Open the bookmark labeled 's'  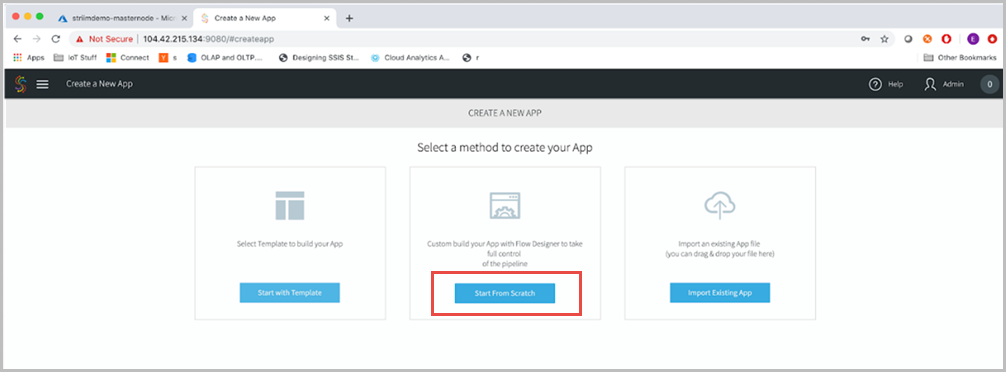pos(168,58)
